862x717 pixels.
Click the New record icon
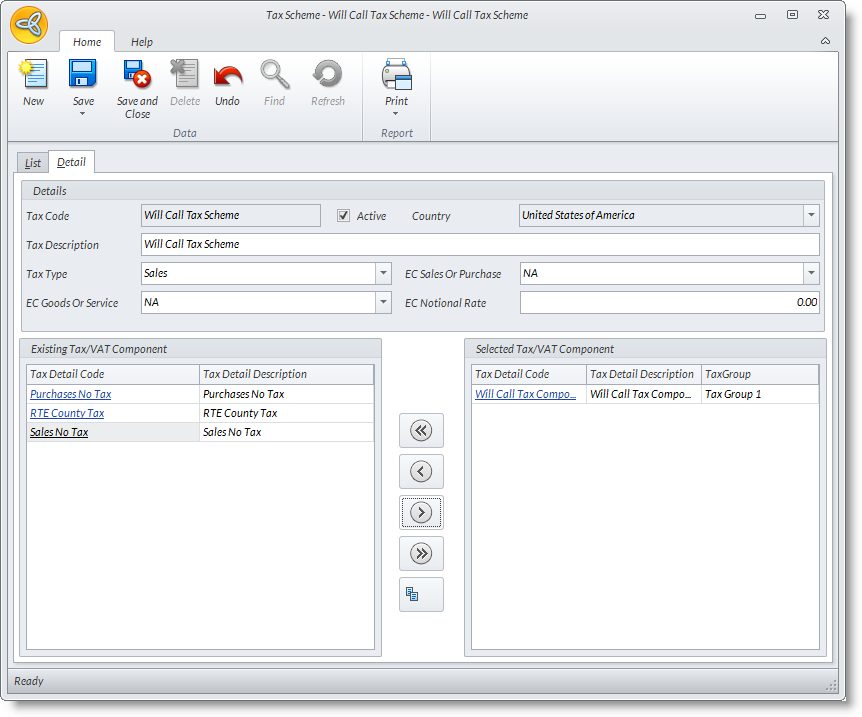[x=33, y=76]
